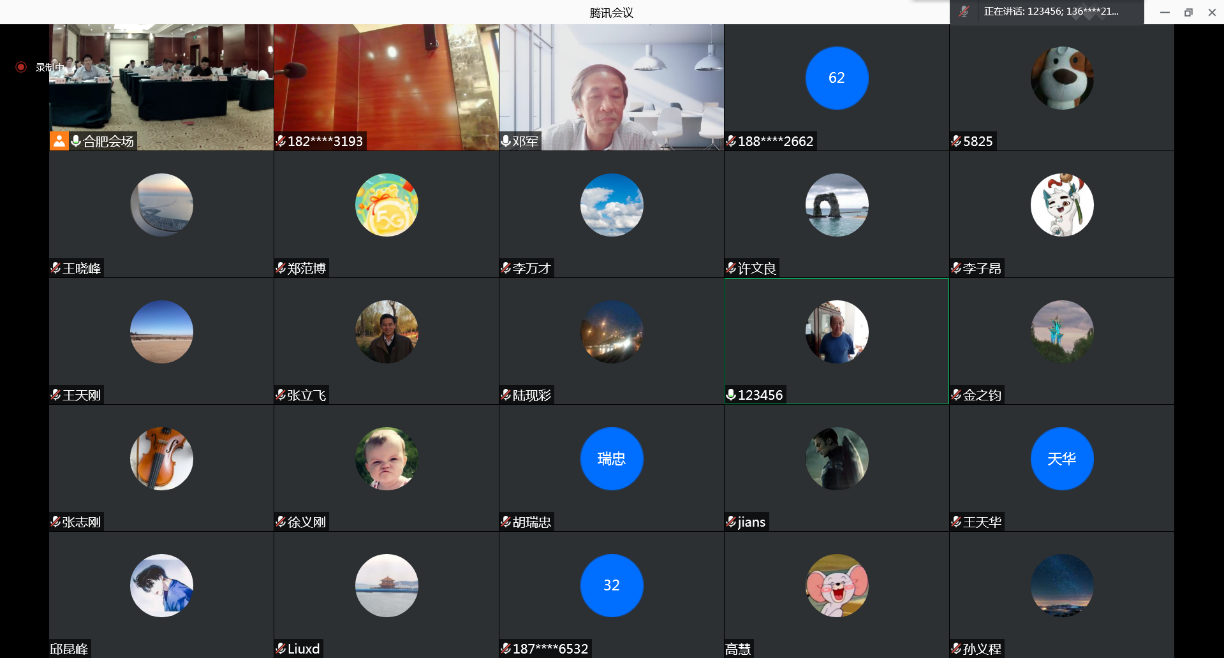Click the 王晓峰 participant name label
Screen dimensions: 1224x658
tap(81, 269)
